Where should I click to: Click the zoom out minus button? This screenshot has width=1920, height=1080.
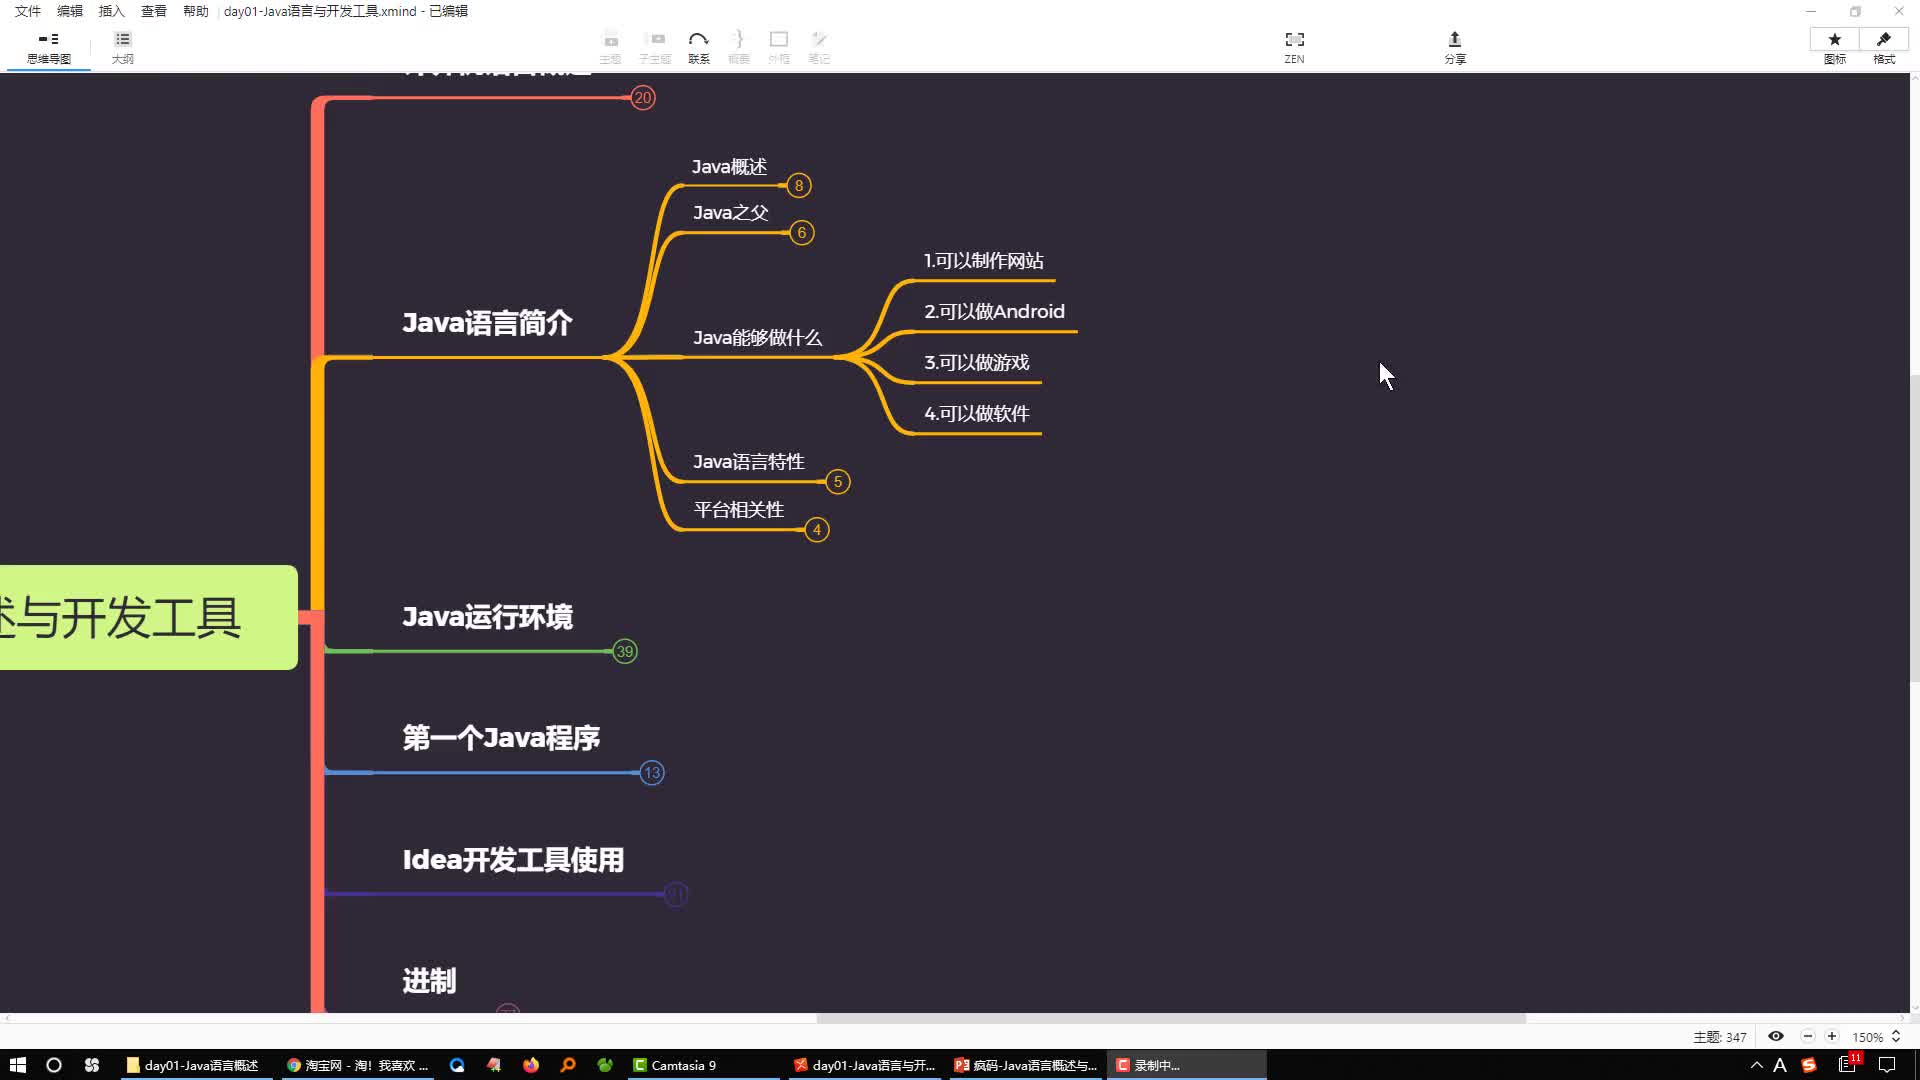[1807, 1037]
